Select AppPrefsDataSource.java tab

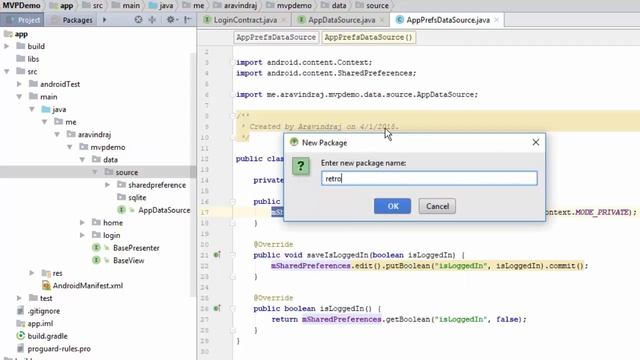coord(448,20)
